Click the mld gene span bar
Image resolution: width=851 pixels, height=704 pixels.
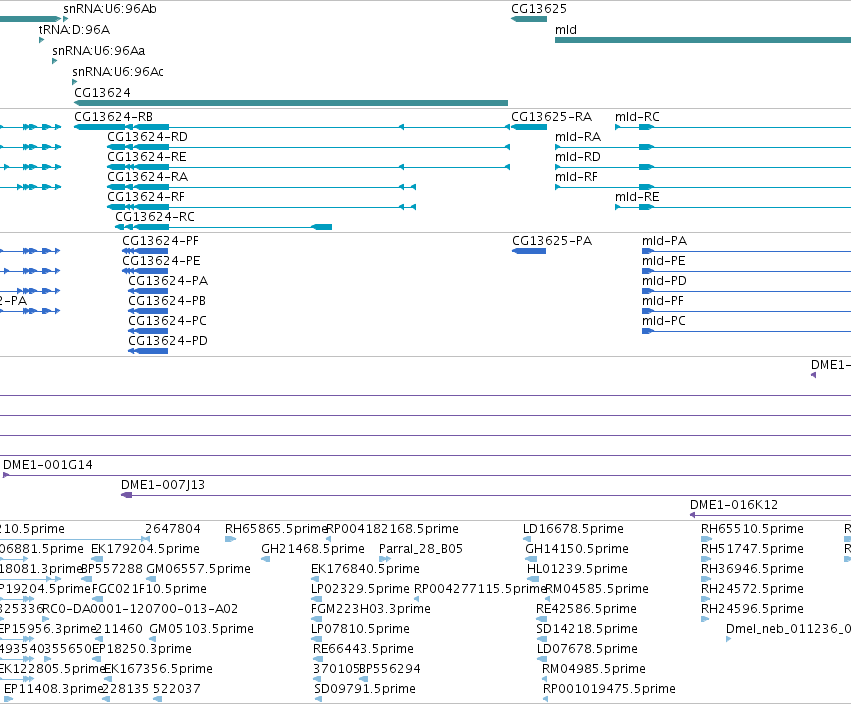[x=703, y=40]
